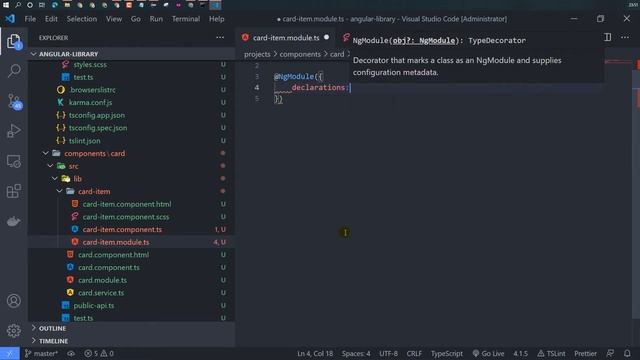Viewport: 640px width, 360px height.
Task: Click TypeScript language mode
Action: (447, 353)
